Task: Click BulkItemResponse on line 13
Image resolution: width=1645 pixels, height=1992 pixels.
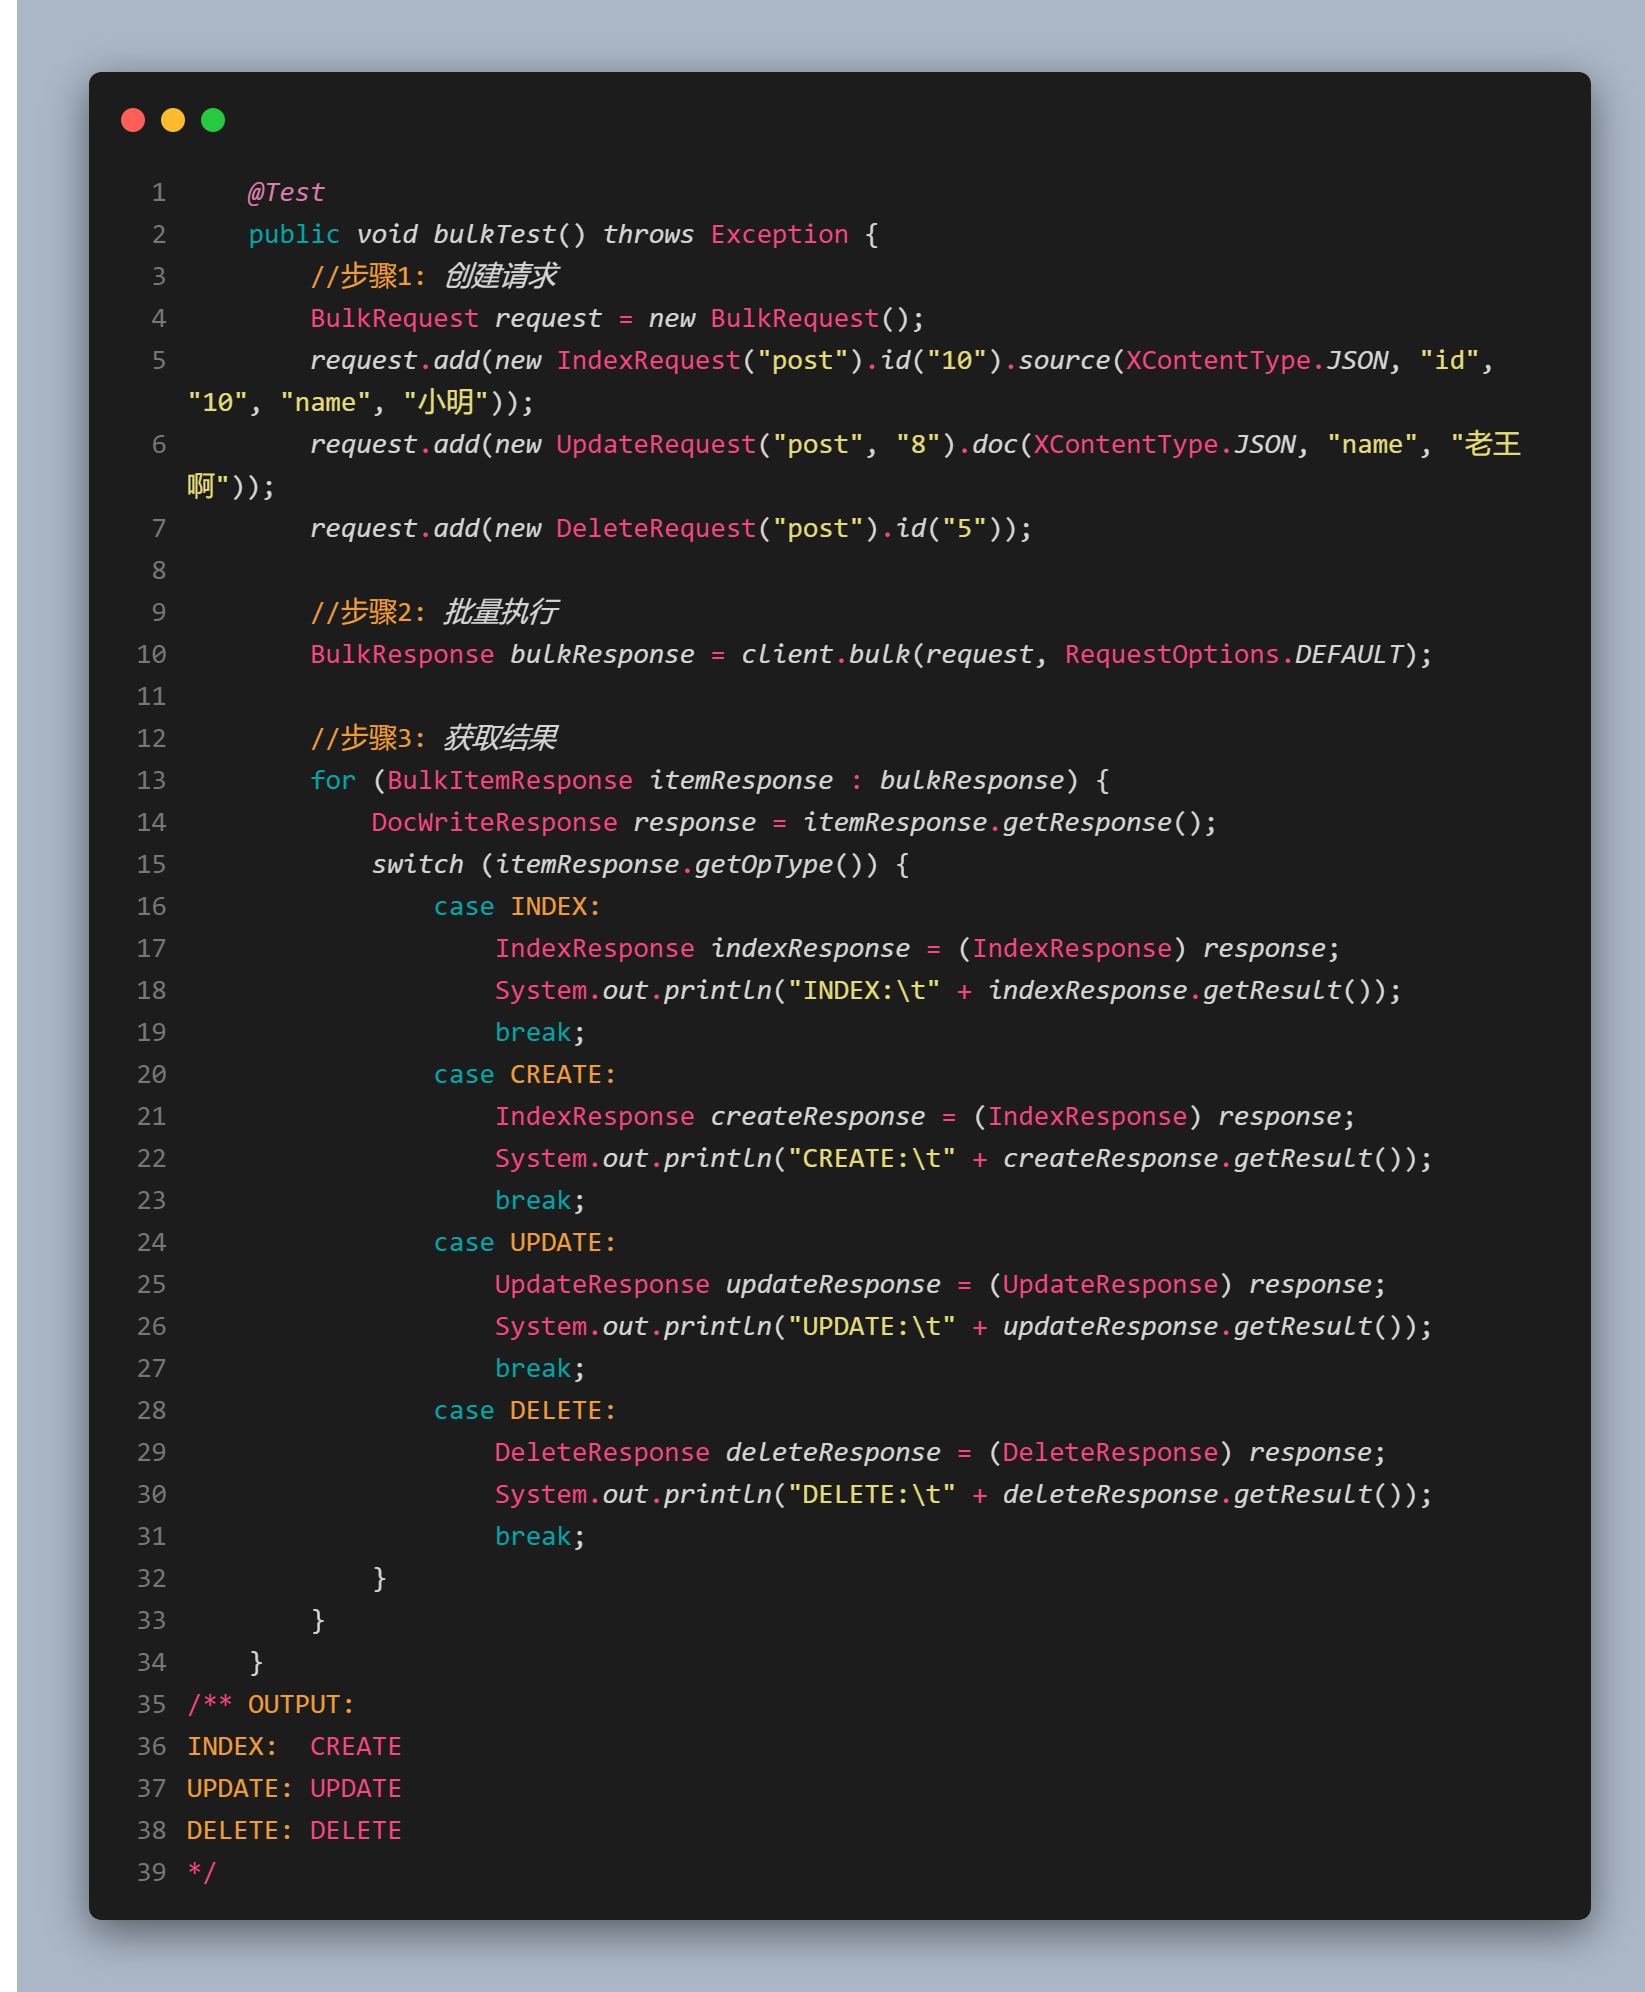Action: (x=509, y=780)
